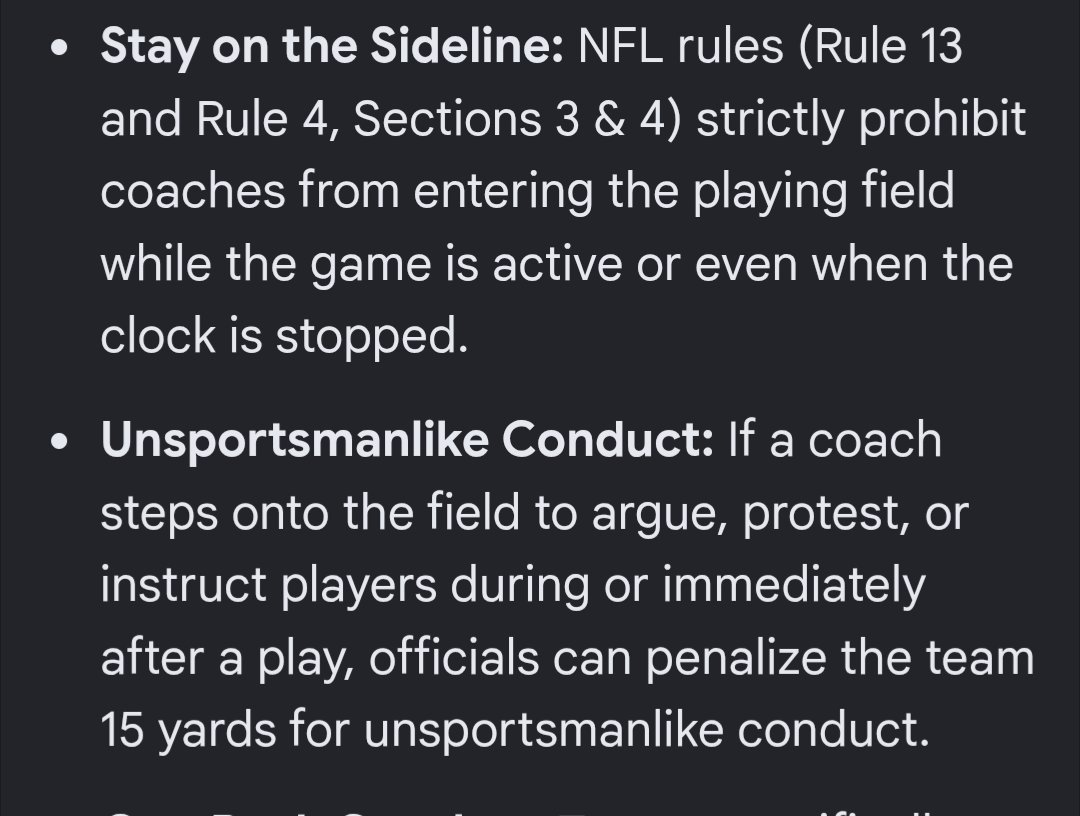
Task: Click the bold 'Unsportsmanlike Conduct:' heading
Action: pos(408,439)
